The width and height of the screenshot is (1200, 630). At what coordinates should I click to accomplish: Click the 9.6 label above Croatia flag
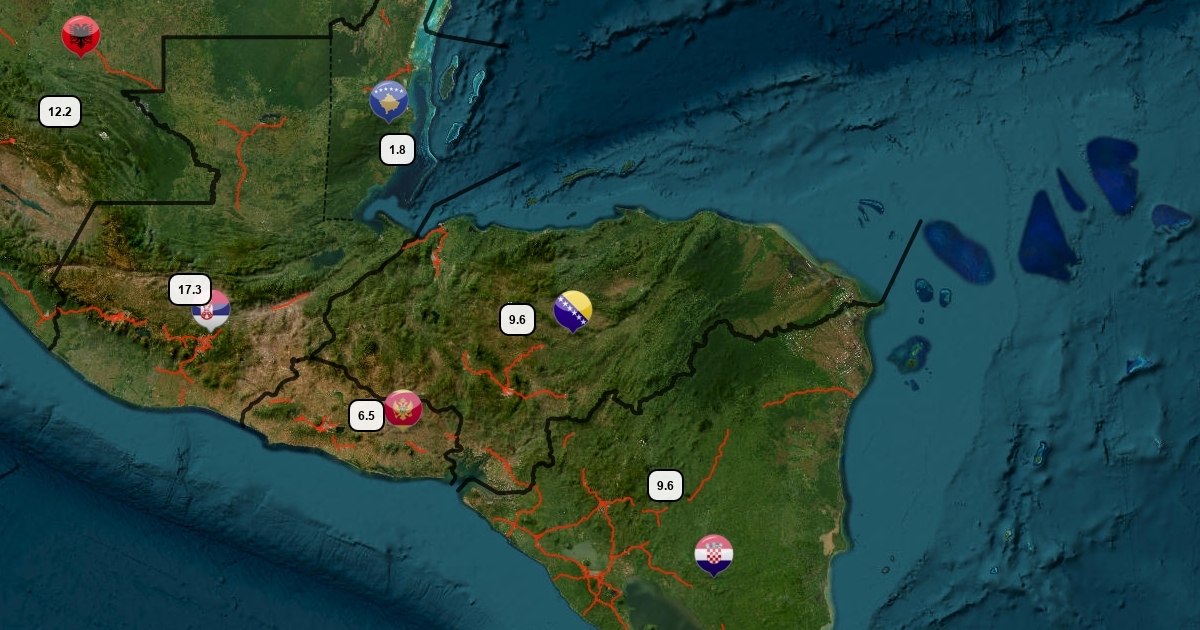665,487
